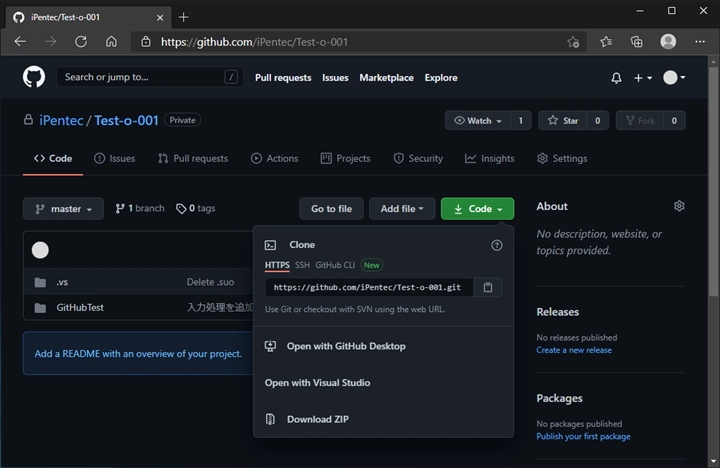Open Explore in top navigation
The image size is (720, 468).
pos(441,78)
